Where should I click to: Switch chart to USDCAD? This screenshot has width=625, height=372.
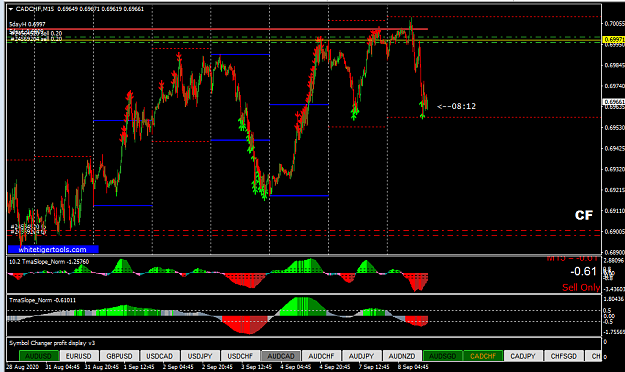coord(160,356)
